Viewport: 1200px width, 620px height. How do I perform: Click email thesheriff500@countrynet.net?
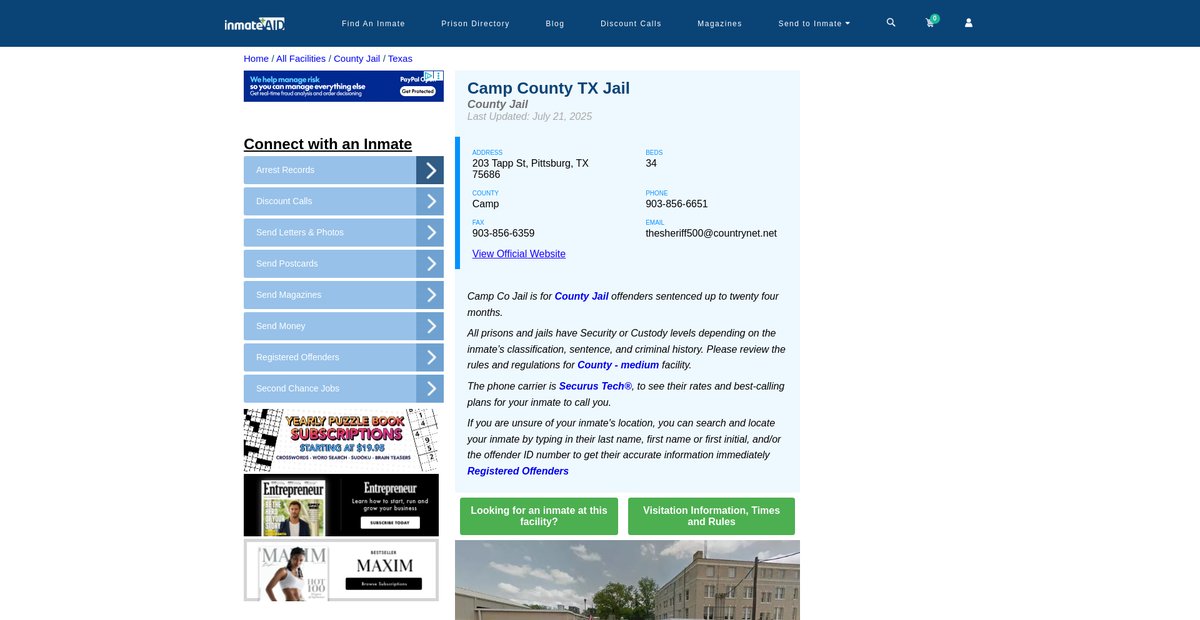[x=711, y=233]
